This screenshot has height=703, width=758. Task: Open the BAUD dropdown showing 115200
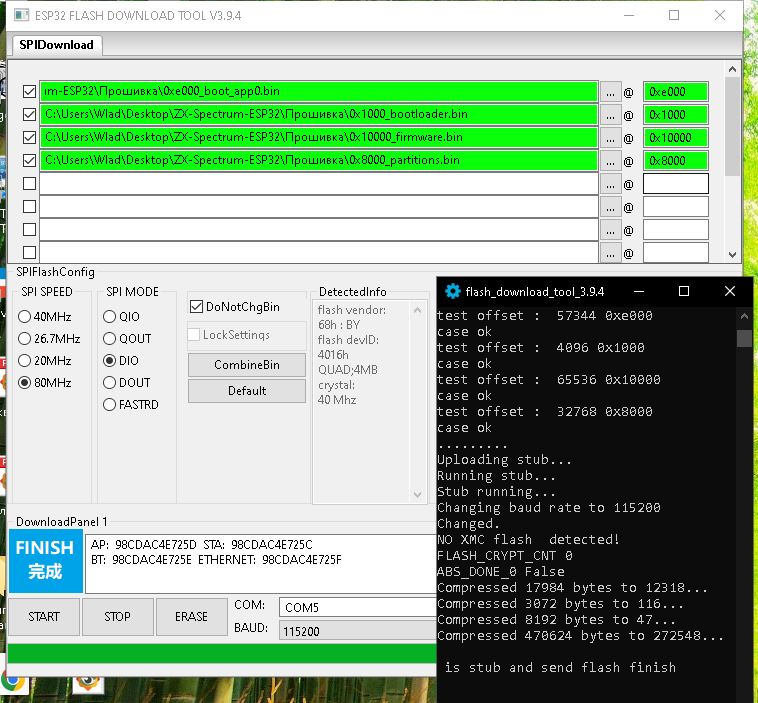point(358,631)
